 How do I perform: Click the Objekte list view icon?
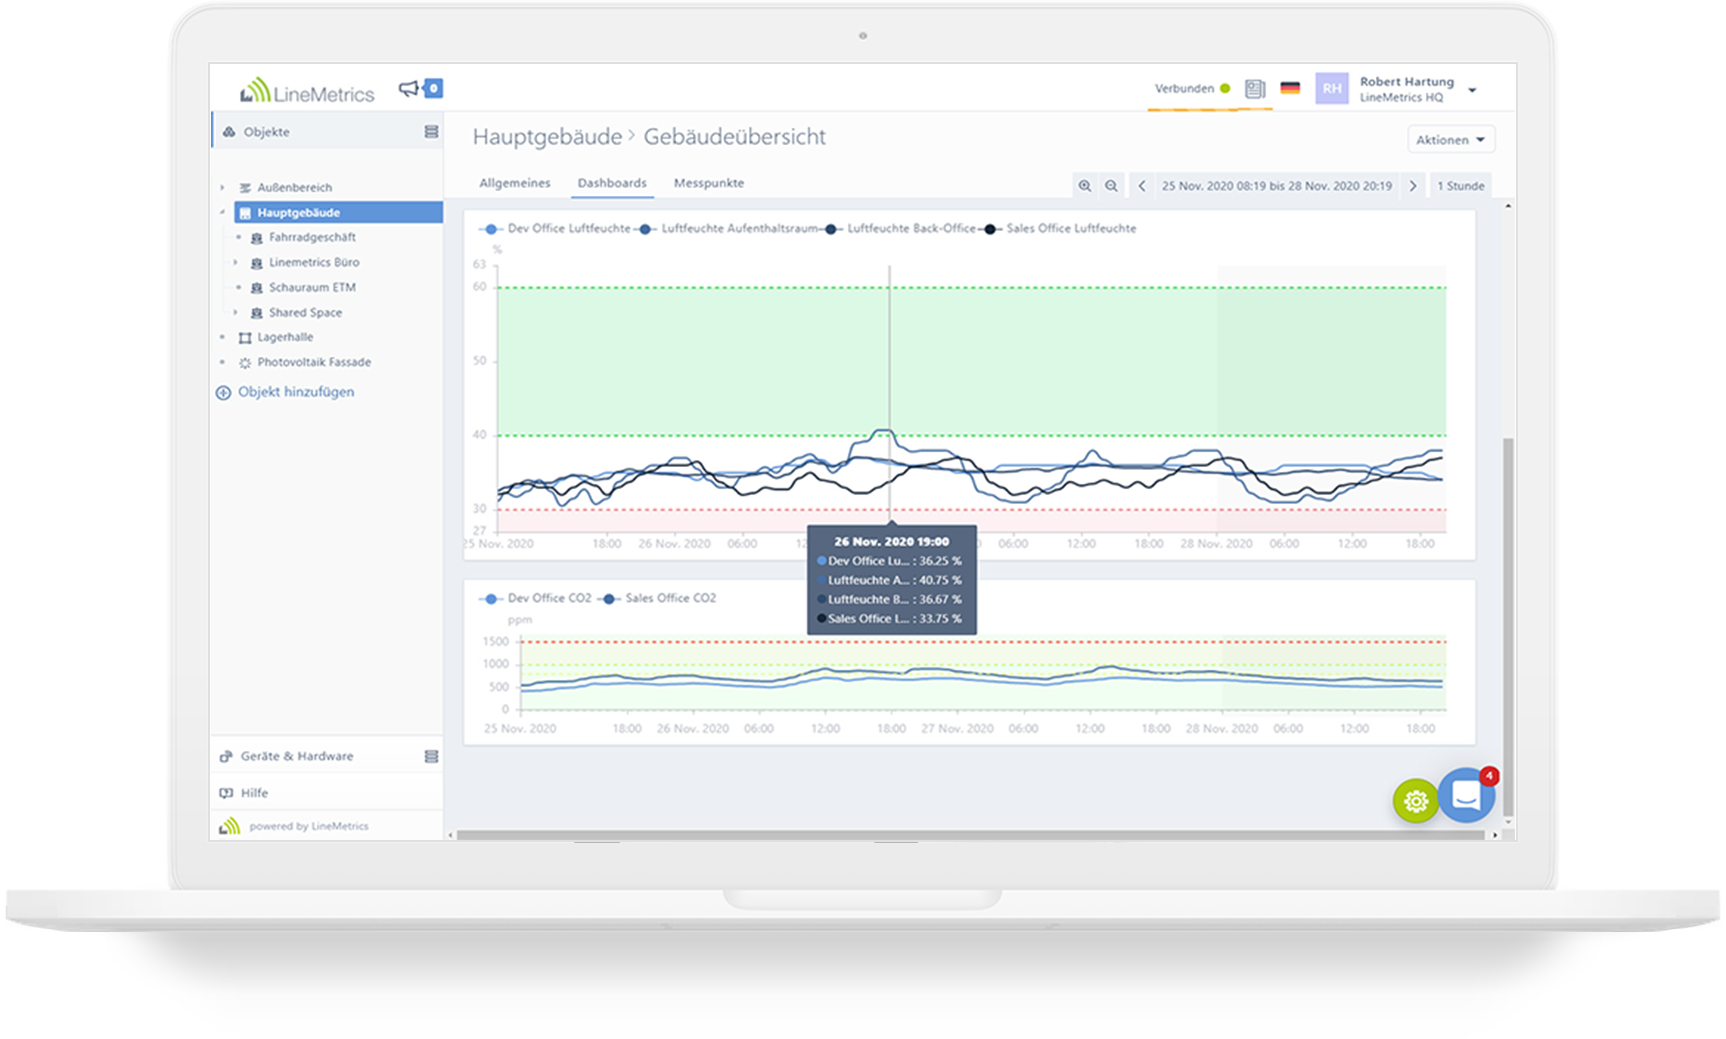[431, 132]
